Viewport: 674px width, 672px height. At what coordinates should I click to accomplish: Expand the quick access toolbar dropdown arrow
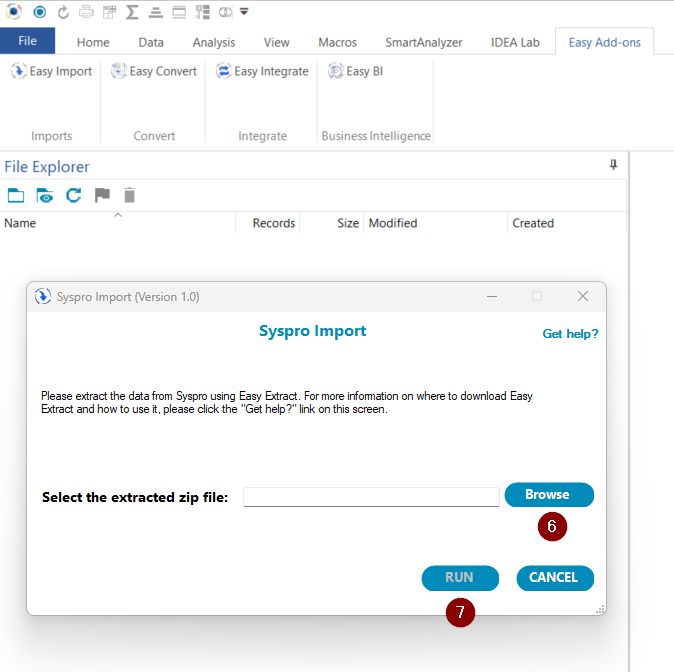pyautogui.click(x=244, y=12)
